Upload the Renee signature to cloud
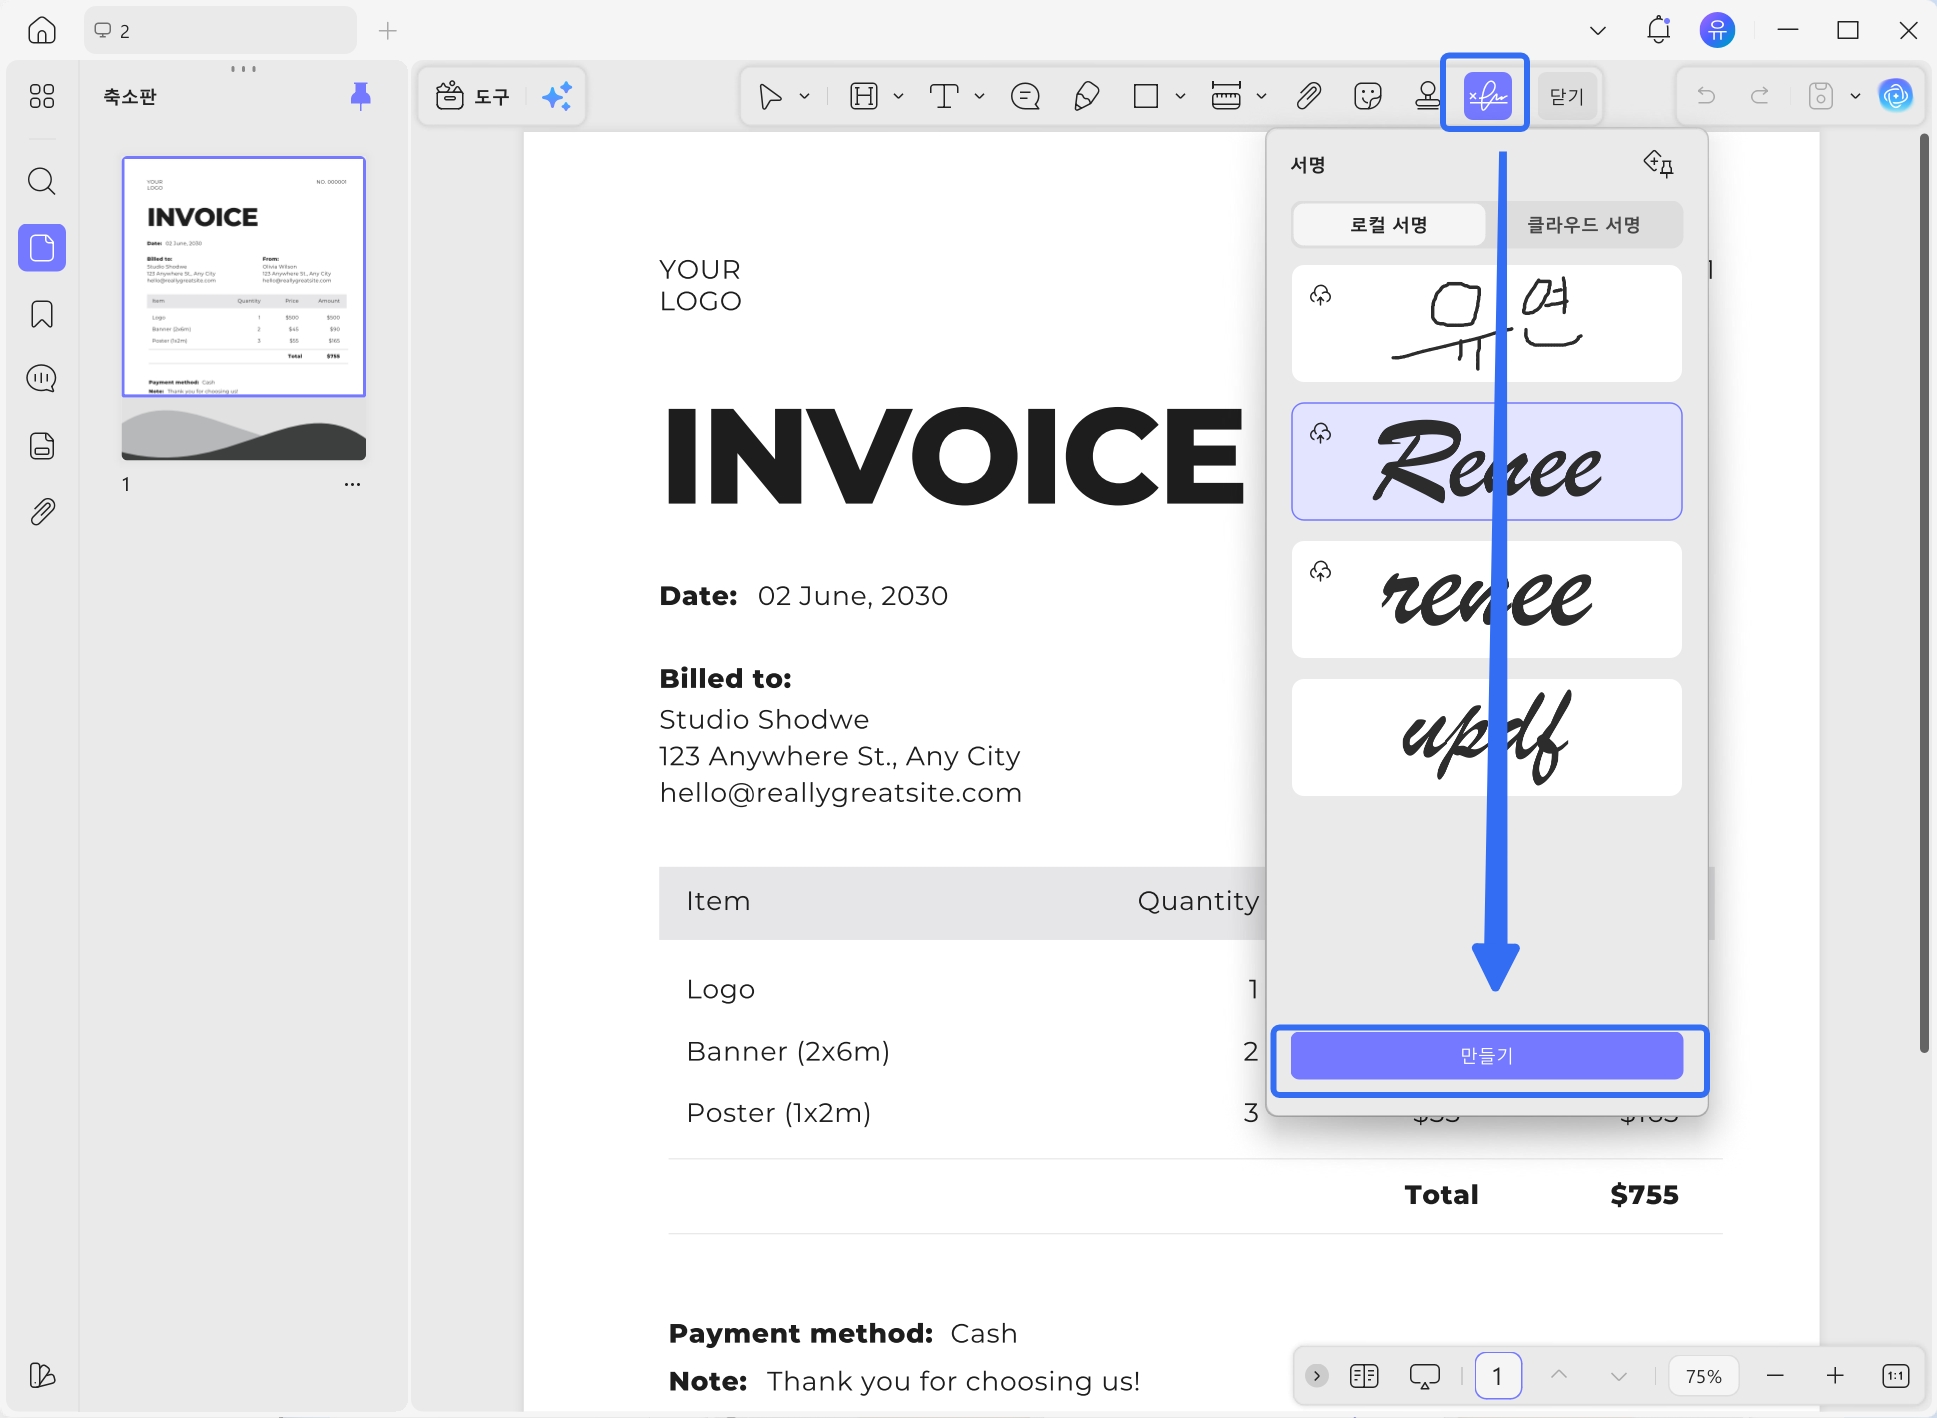 pos(1321,433)
